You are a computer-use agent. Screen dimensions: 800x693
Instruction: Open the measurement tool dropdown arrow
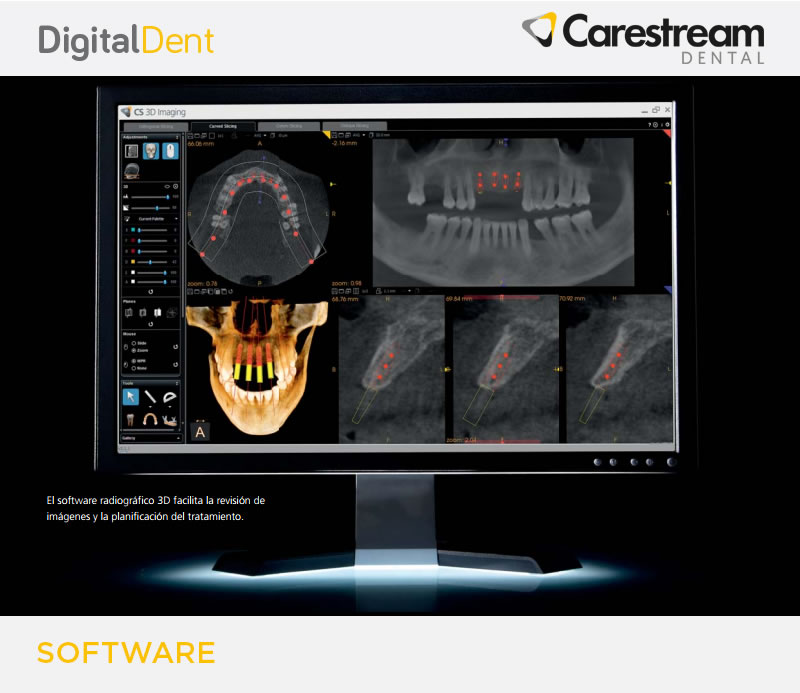pyautogui.click(x=151, y=407)
